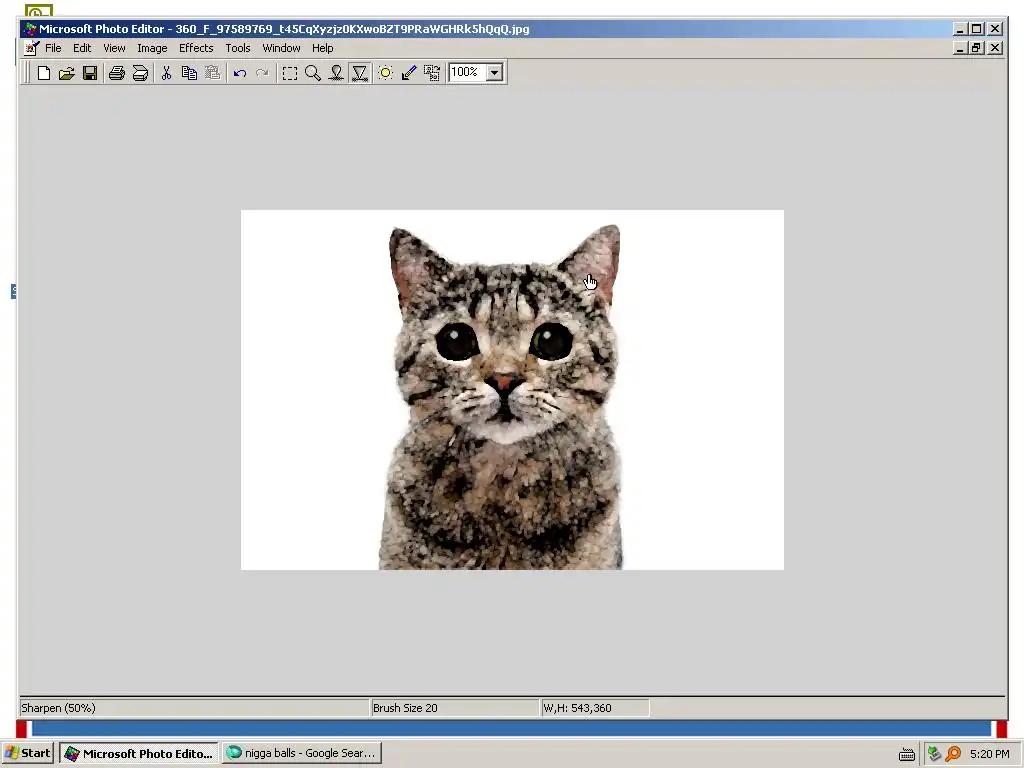
Task: Open the Help menu
Action: click(x=322, y=48)
